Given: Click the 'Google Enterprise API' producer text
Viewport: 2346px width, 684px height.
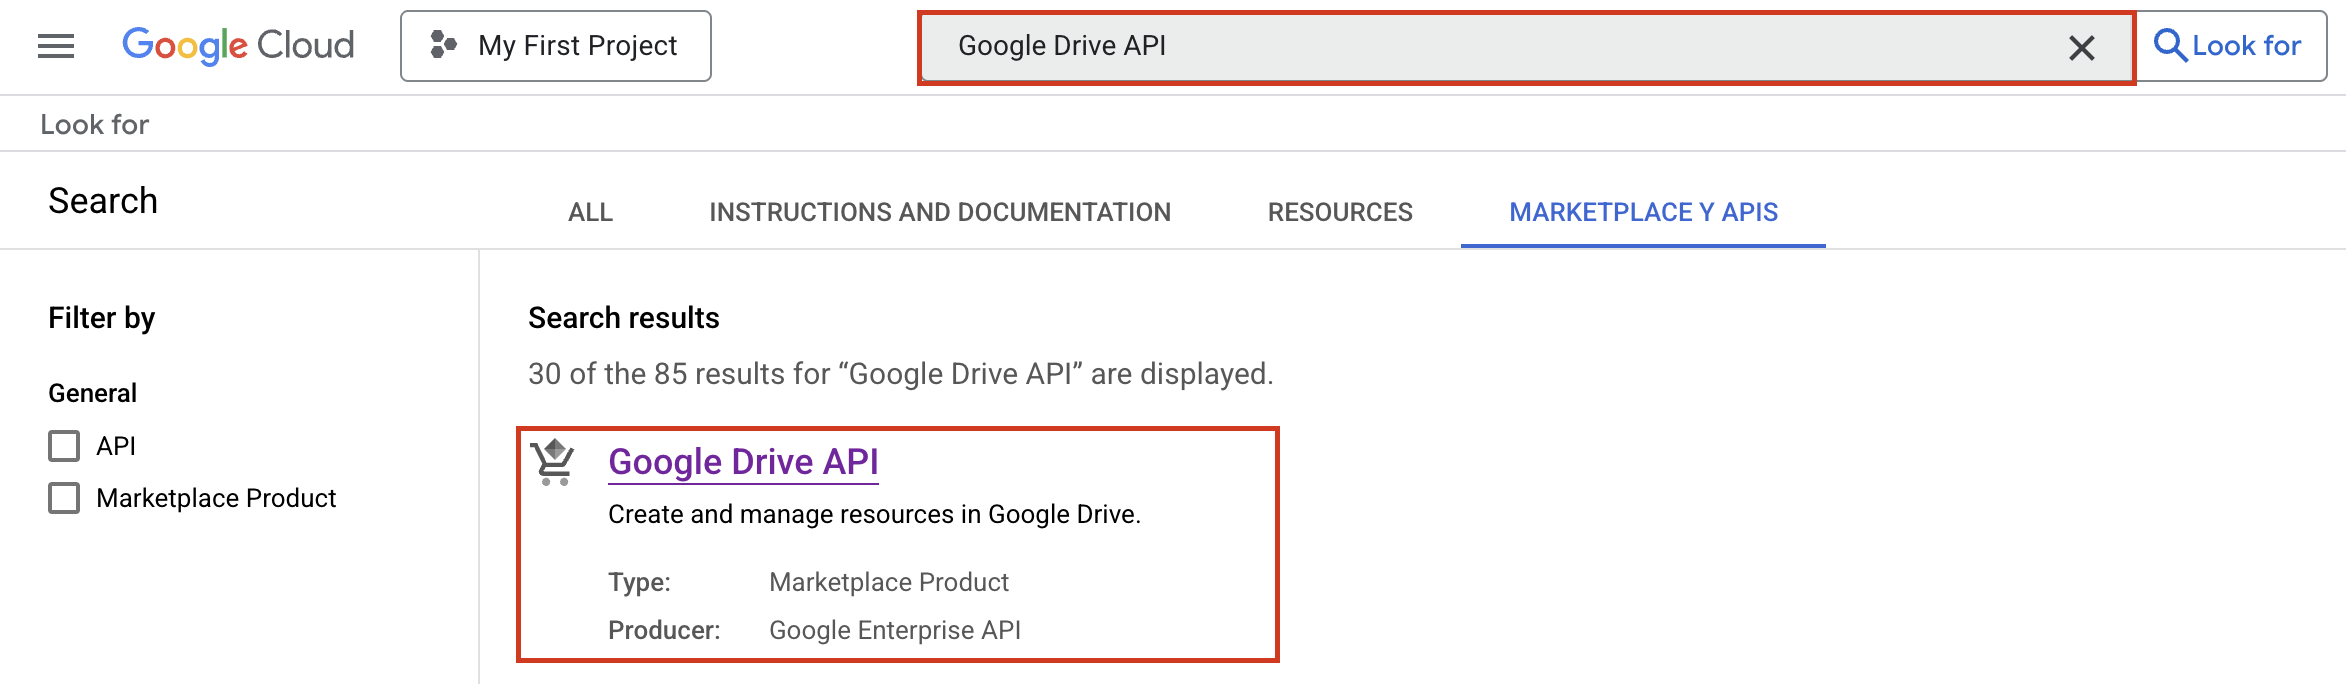Looking at the screenshot, I should pos(895,630).
